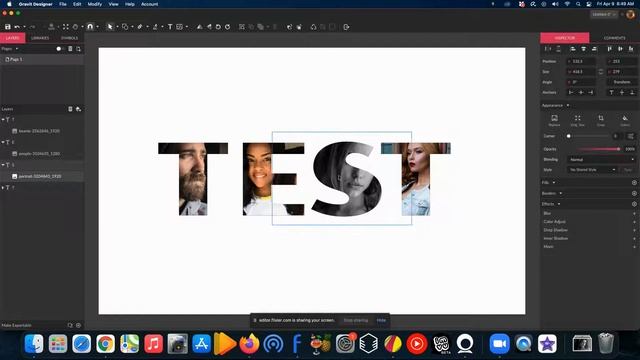Adjust the Opacity slider
This screenshot has width=640, height=360.
[x=599, y=149]
